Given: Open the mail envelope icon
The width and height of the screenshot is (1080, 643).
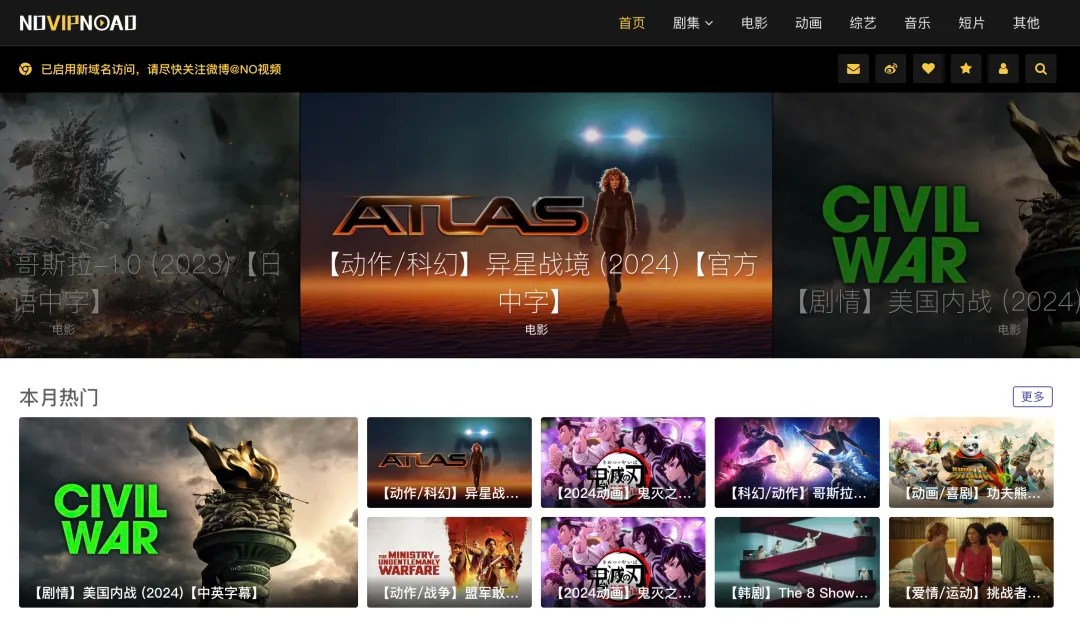Looking at the screenshot, I should click(x=853, y=69).
